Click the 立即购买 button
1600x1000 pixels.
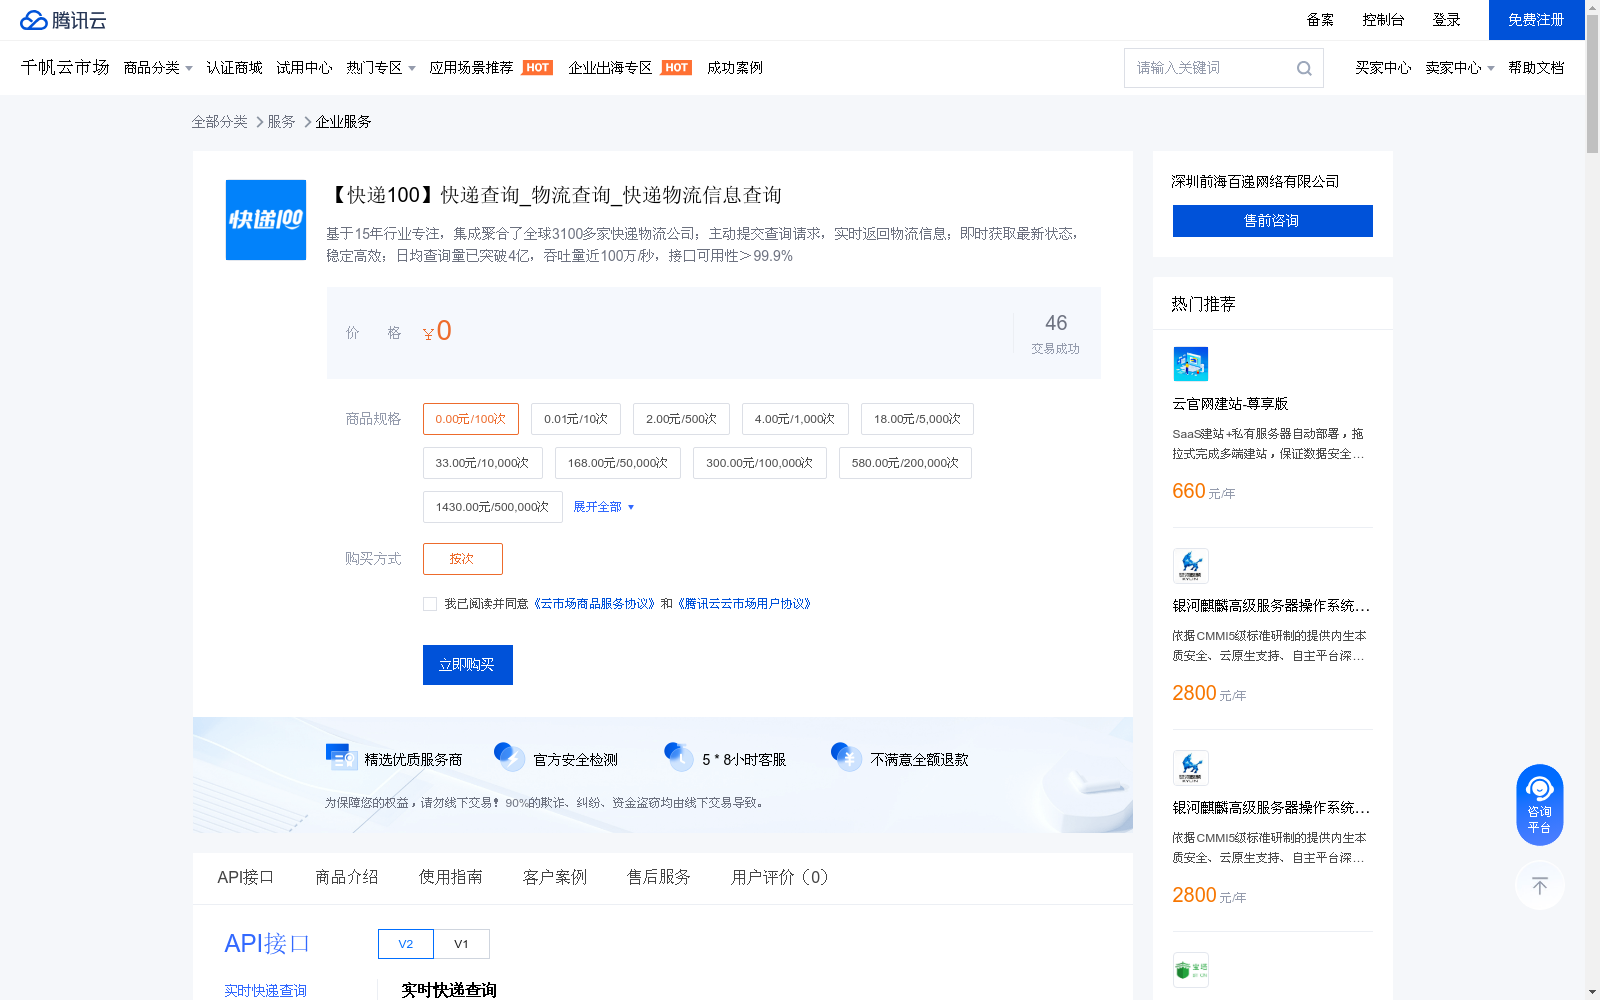[468, 665]
